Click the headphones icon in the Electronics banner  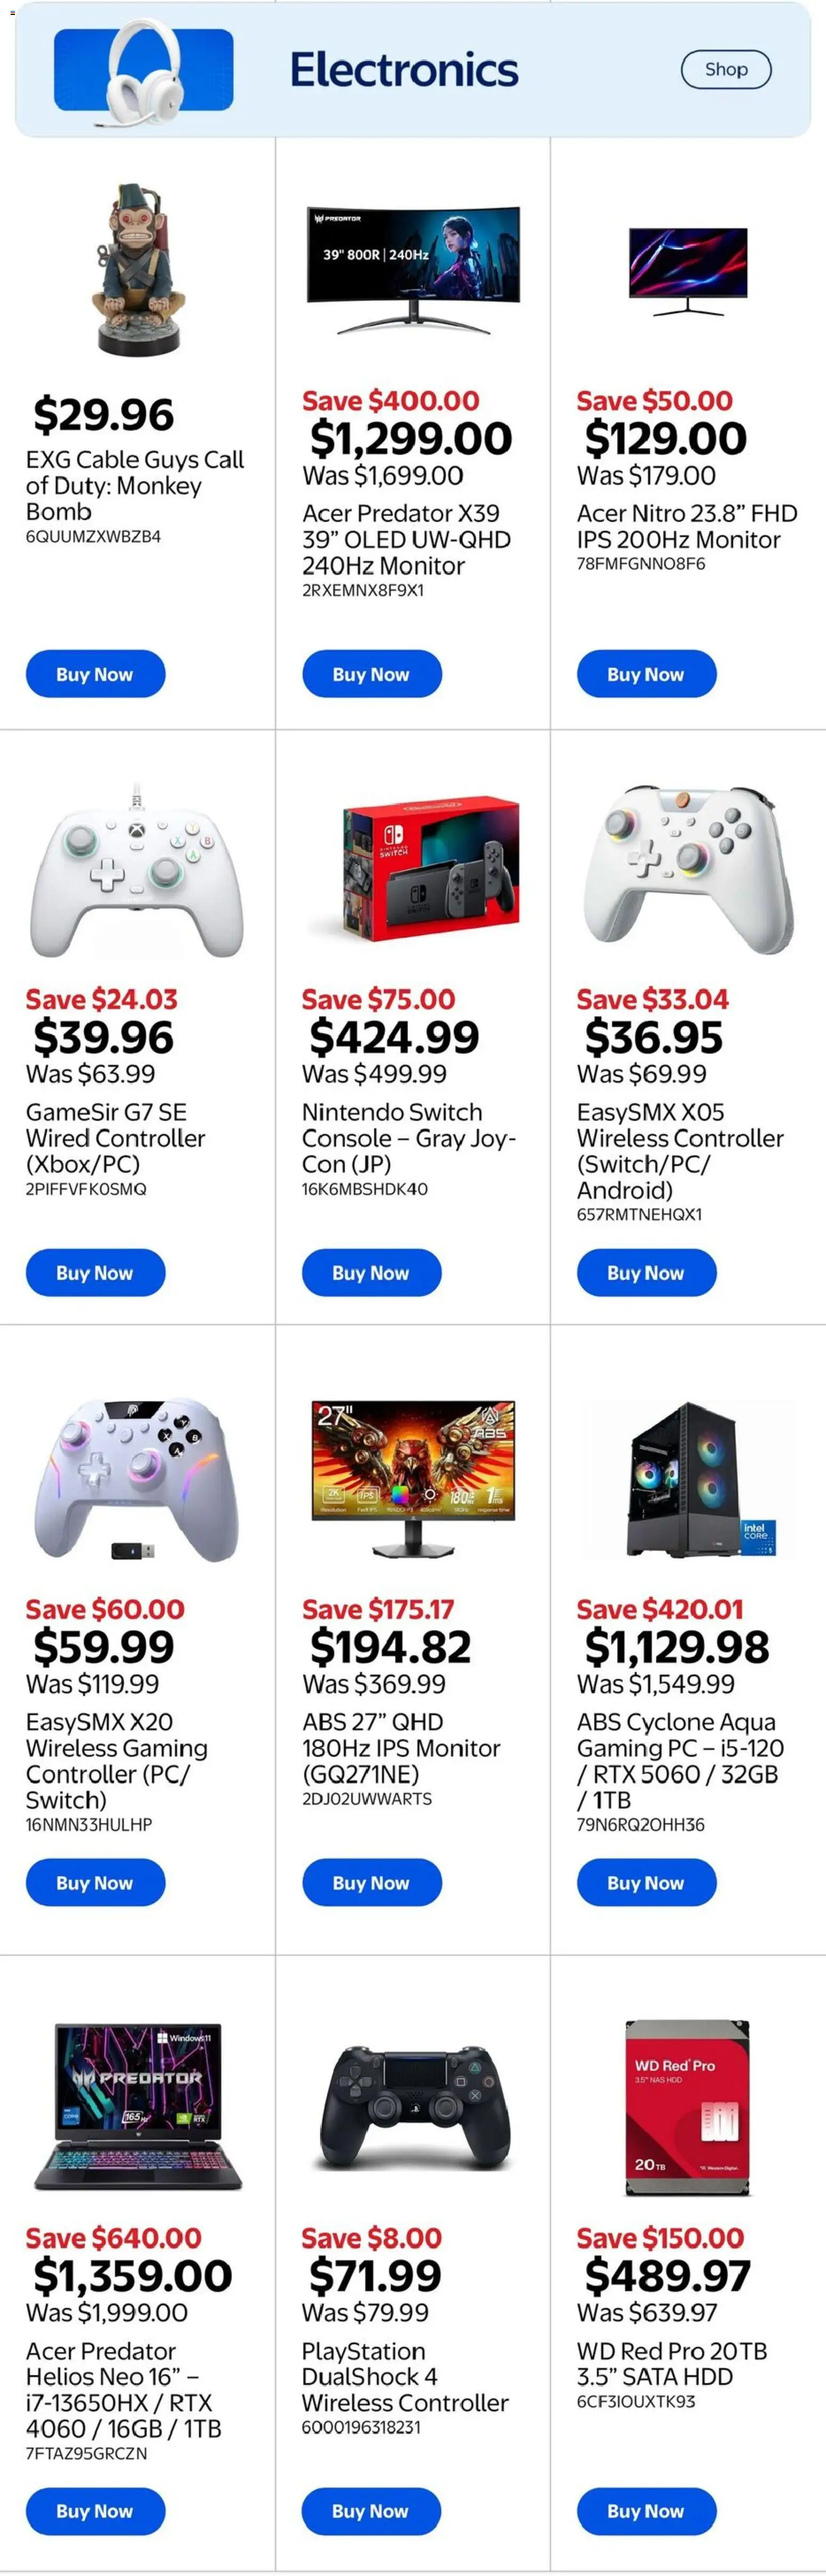(x=140, y=70)
